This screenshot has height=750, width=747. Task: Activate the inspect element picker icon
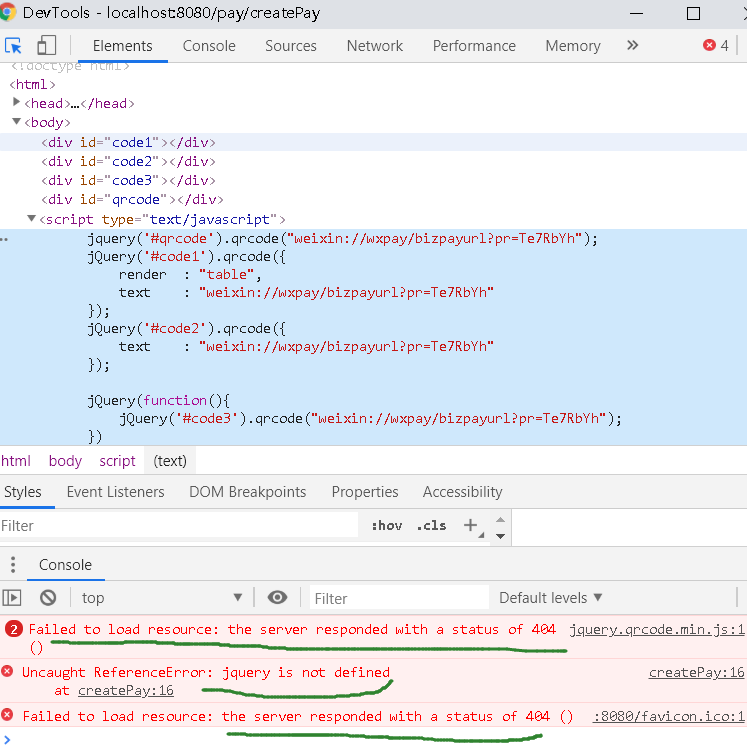pyautogui.click(x=13, y=46)
